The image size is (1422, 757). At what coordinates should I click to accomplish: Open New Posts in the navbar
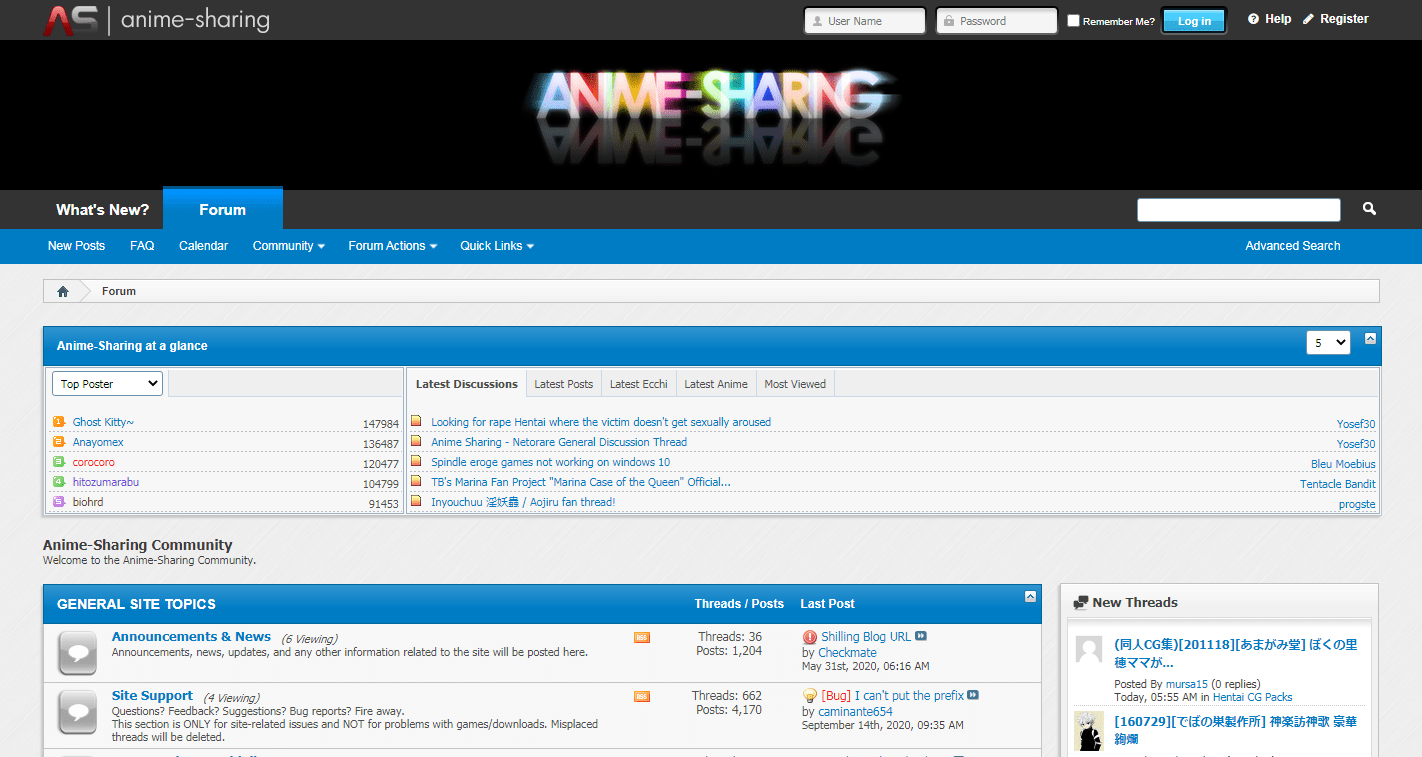coord(76,246)
